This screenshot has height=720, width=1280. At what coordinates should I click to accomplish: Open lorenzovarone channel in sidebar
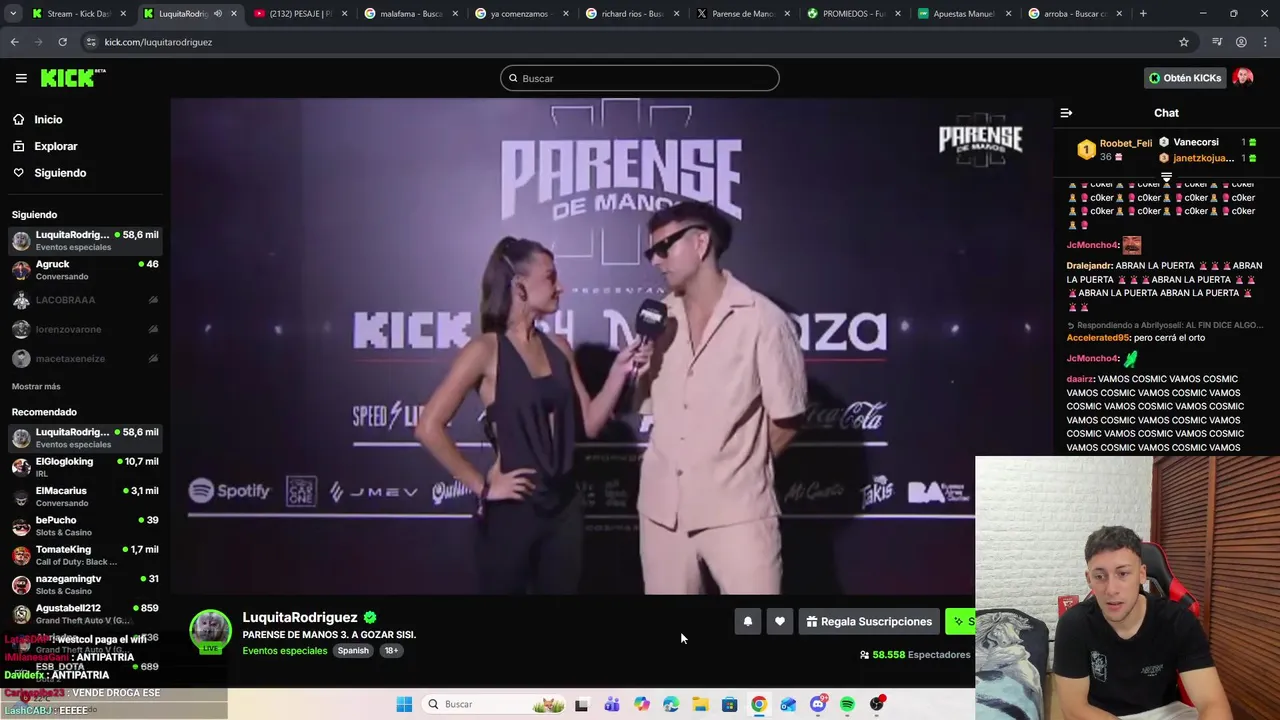click(x=85, y=329)
